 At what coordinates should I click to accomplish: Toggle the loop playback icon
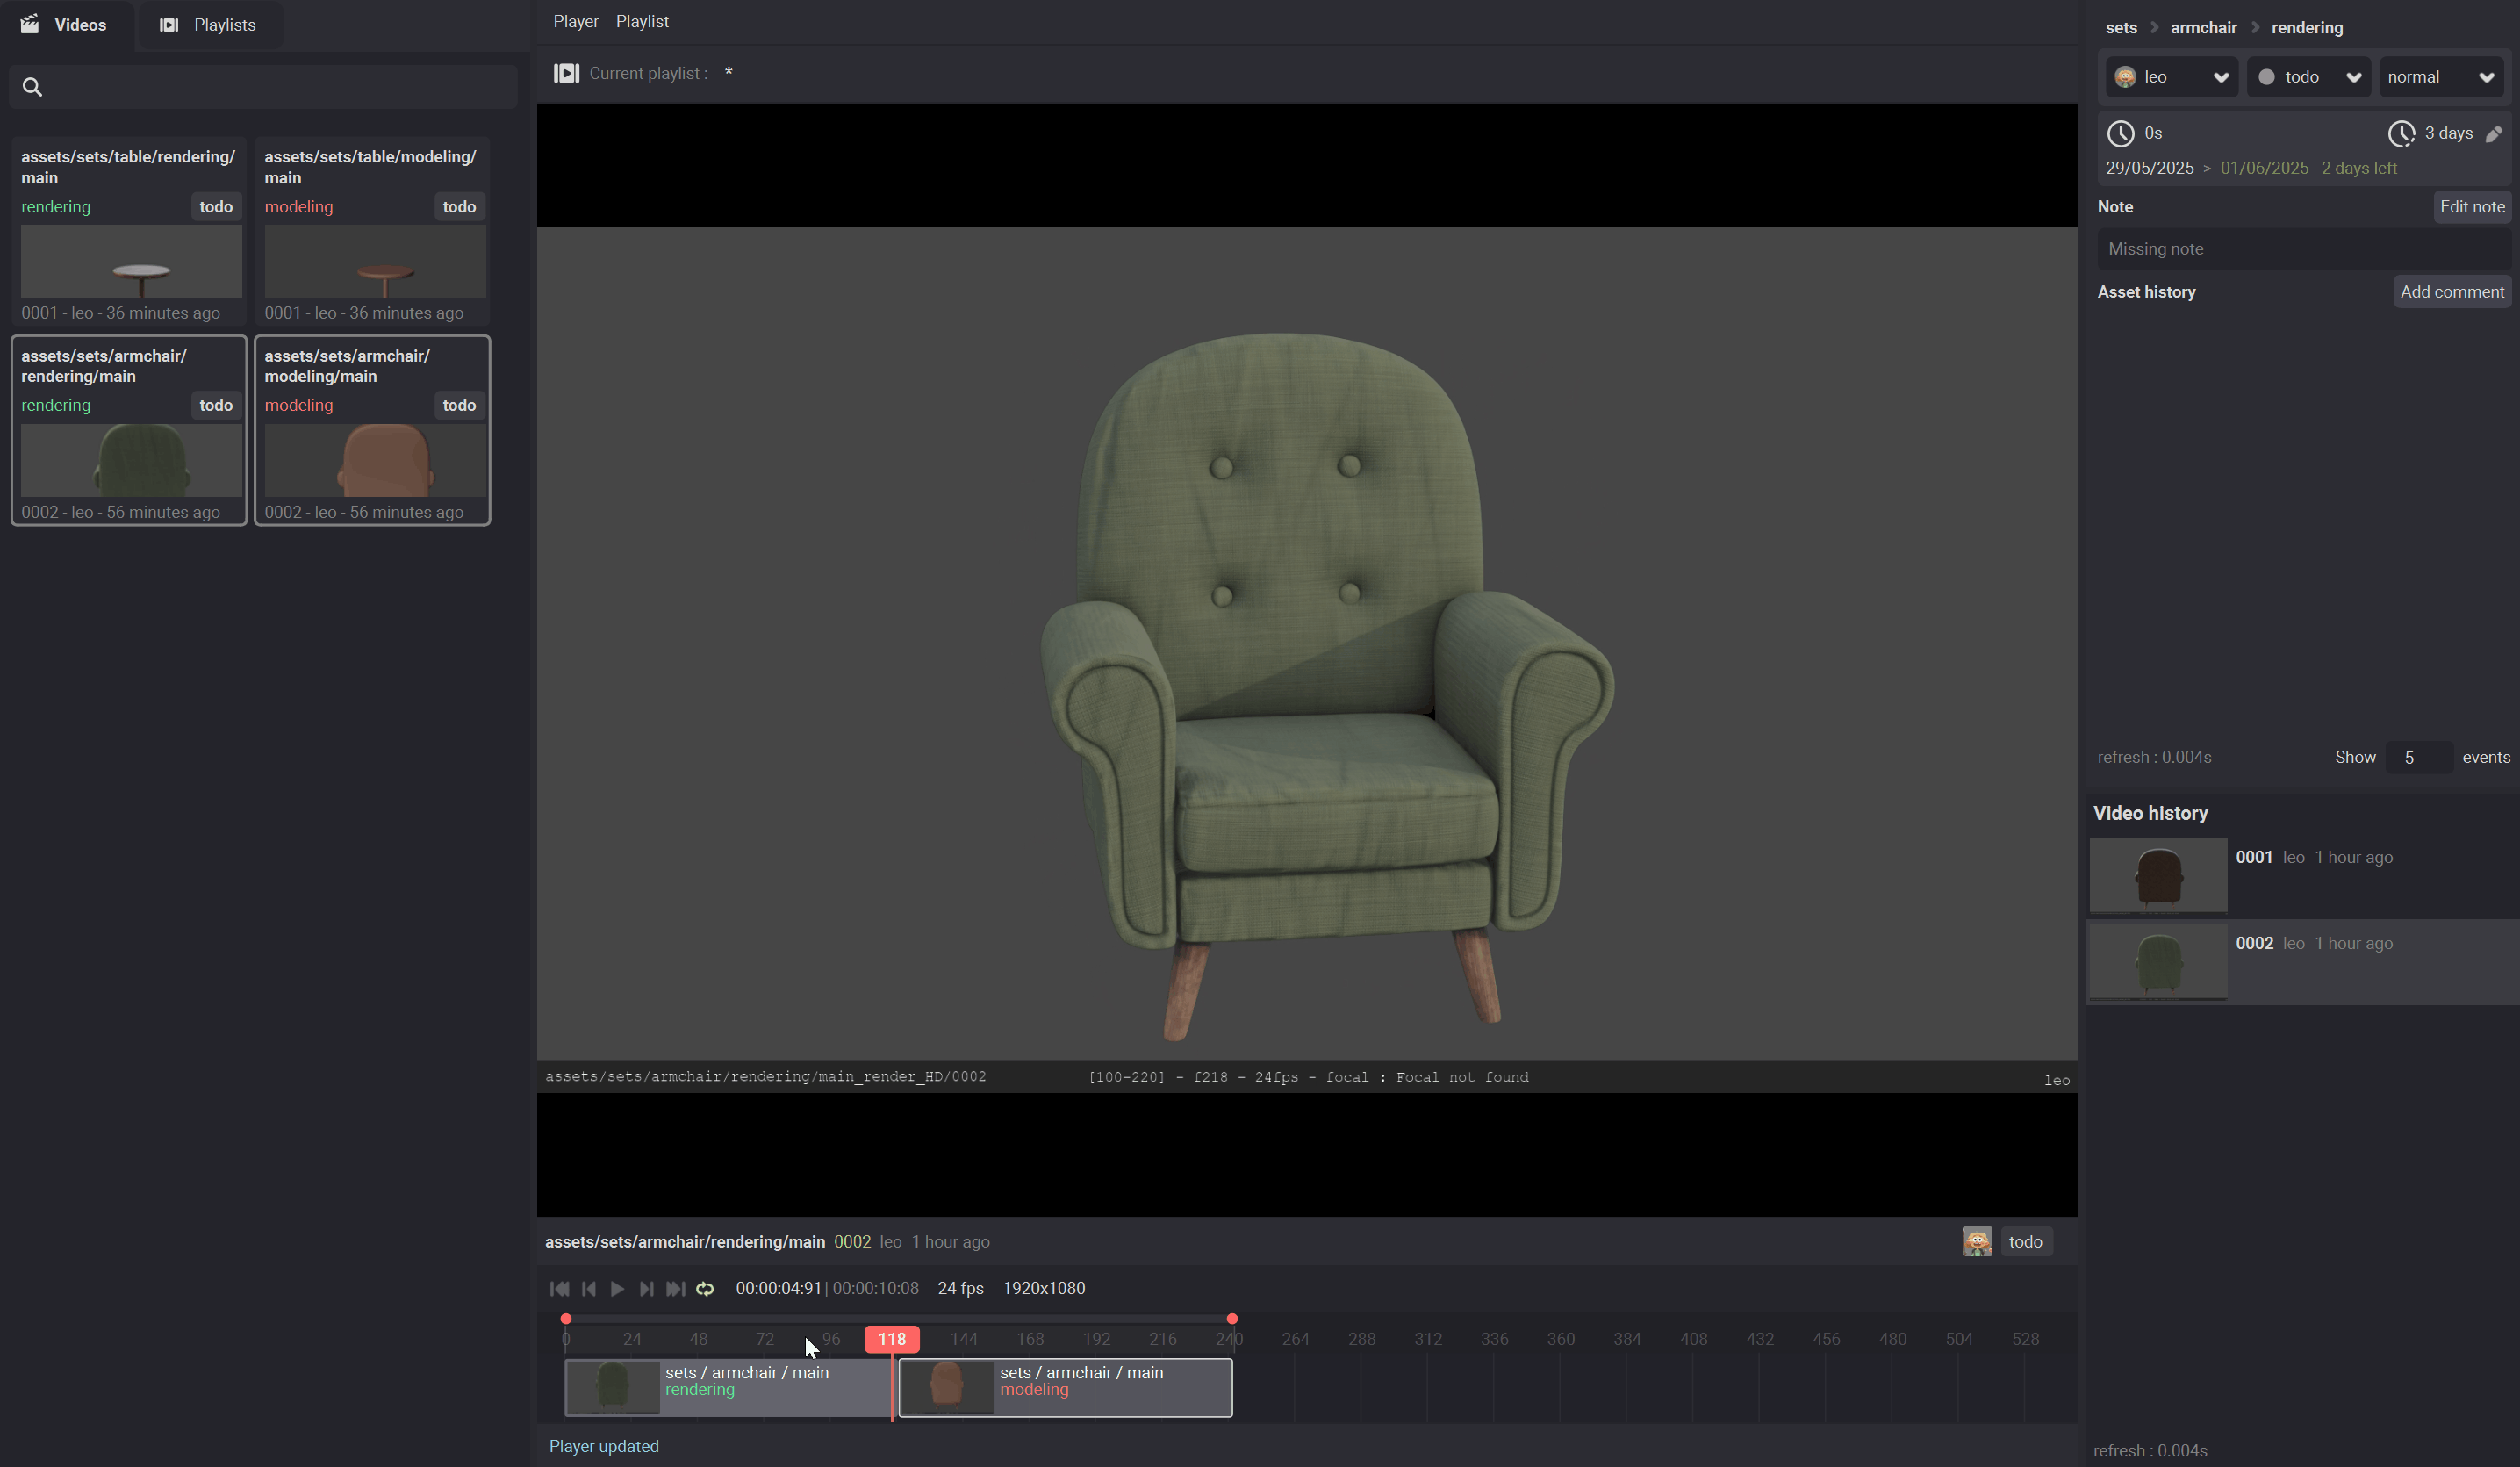coord(705,1288)
